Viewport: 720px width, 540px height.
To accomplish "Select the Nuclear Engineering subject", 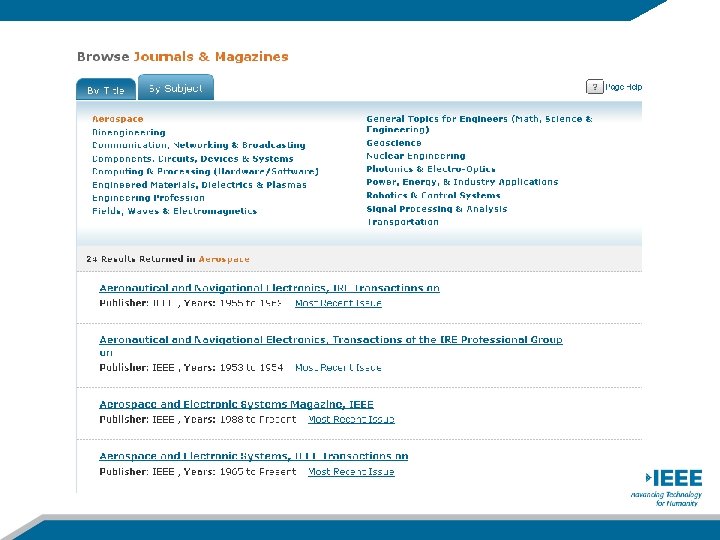I will click(x=416, y=156).
